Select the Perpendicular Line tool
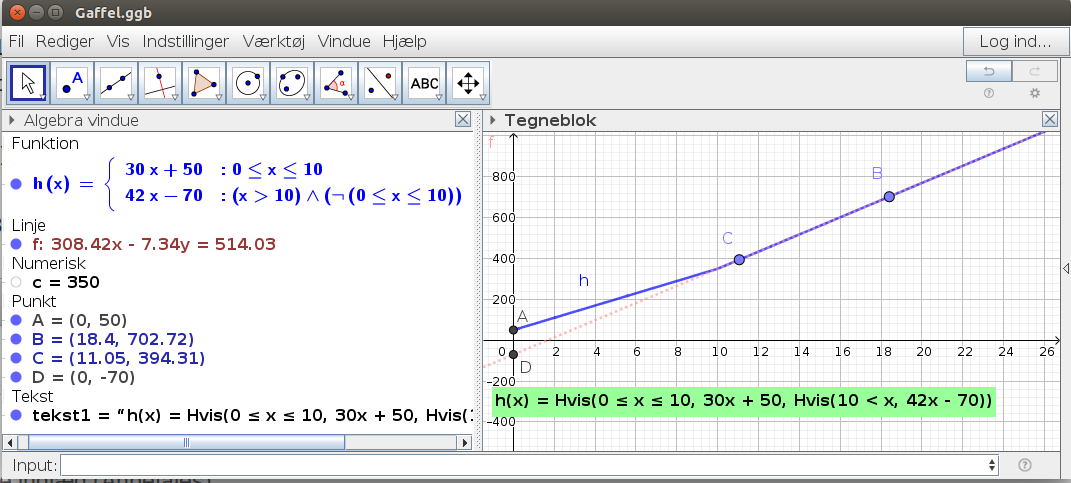1071x483 pixels. 160,83
